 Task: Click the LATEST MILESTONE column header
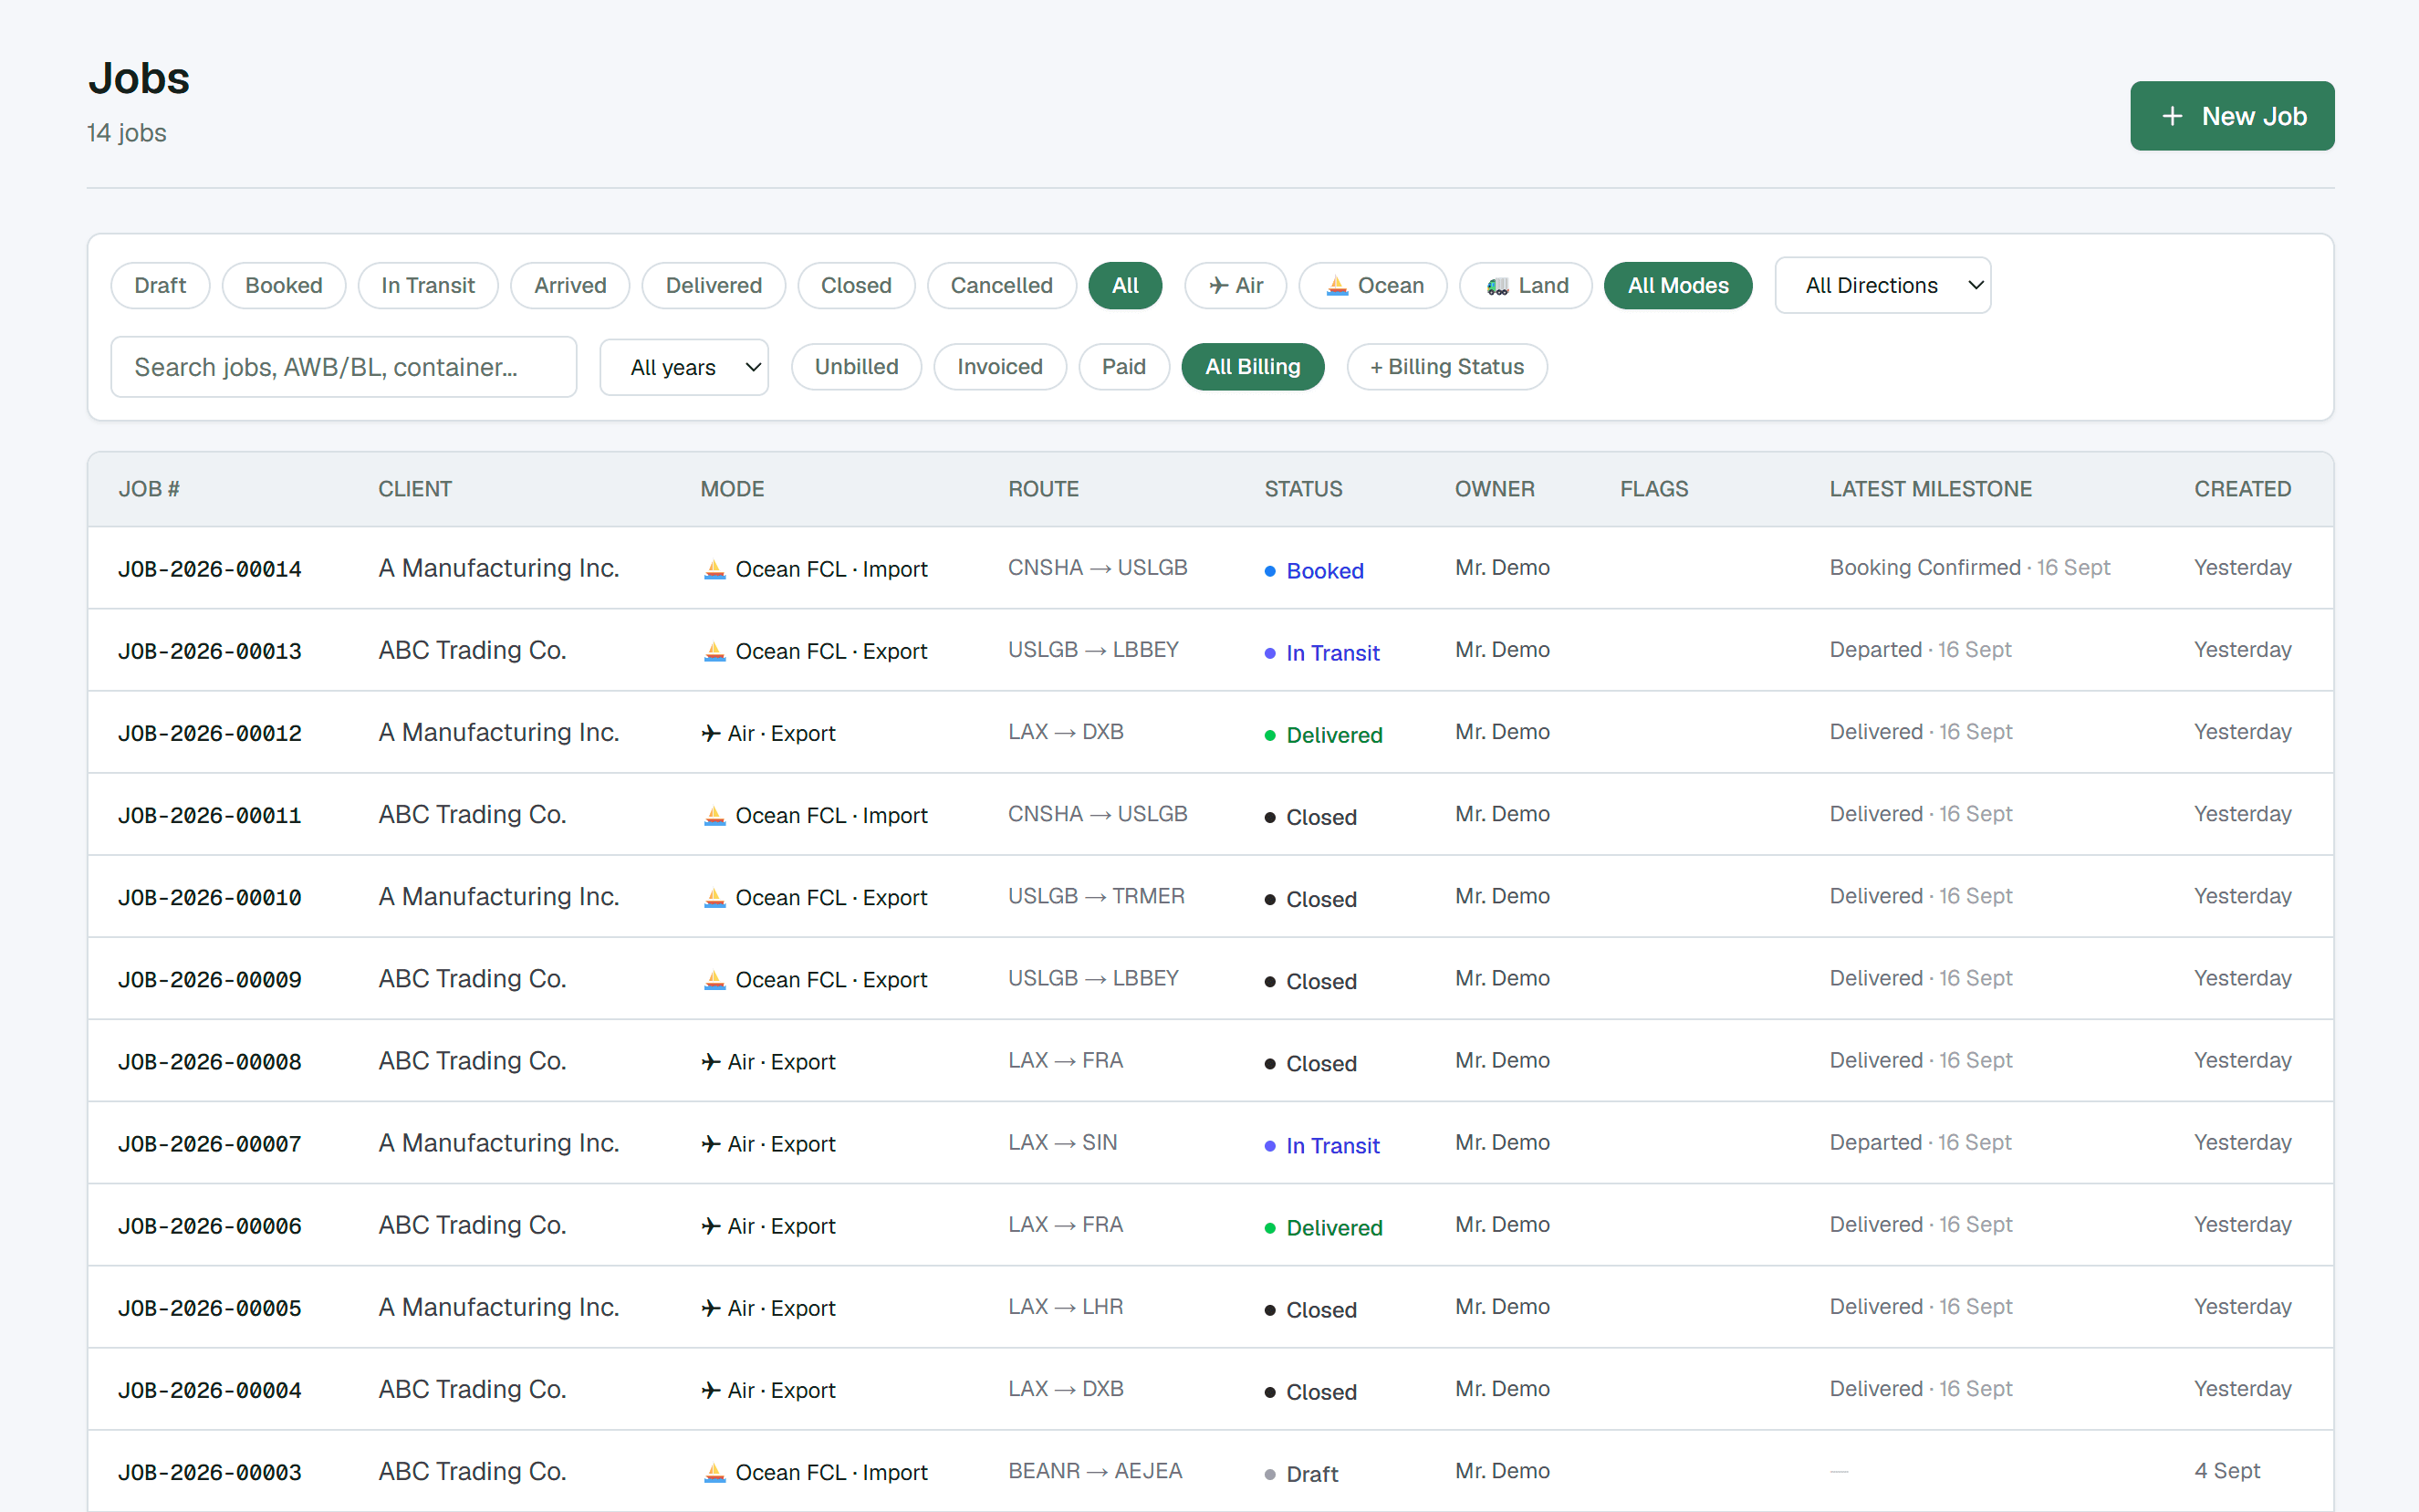1930,489
